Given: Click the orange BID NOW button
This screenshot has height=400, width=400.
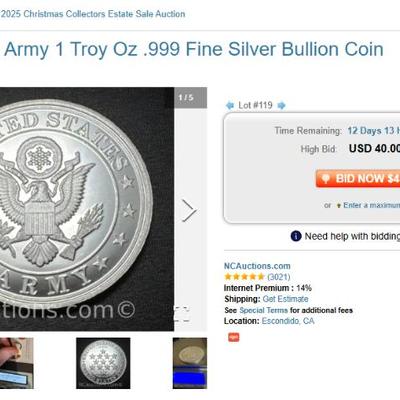Looking at the screenshot, I should (x=358, y=179).
